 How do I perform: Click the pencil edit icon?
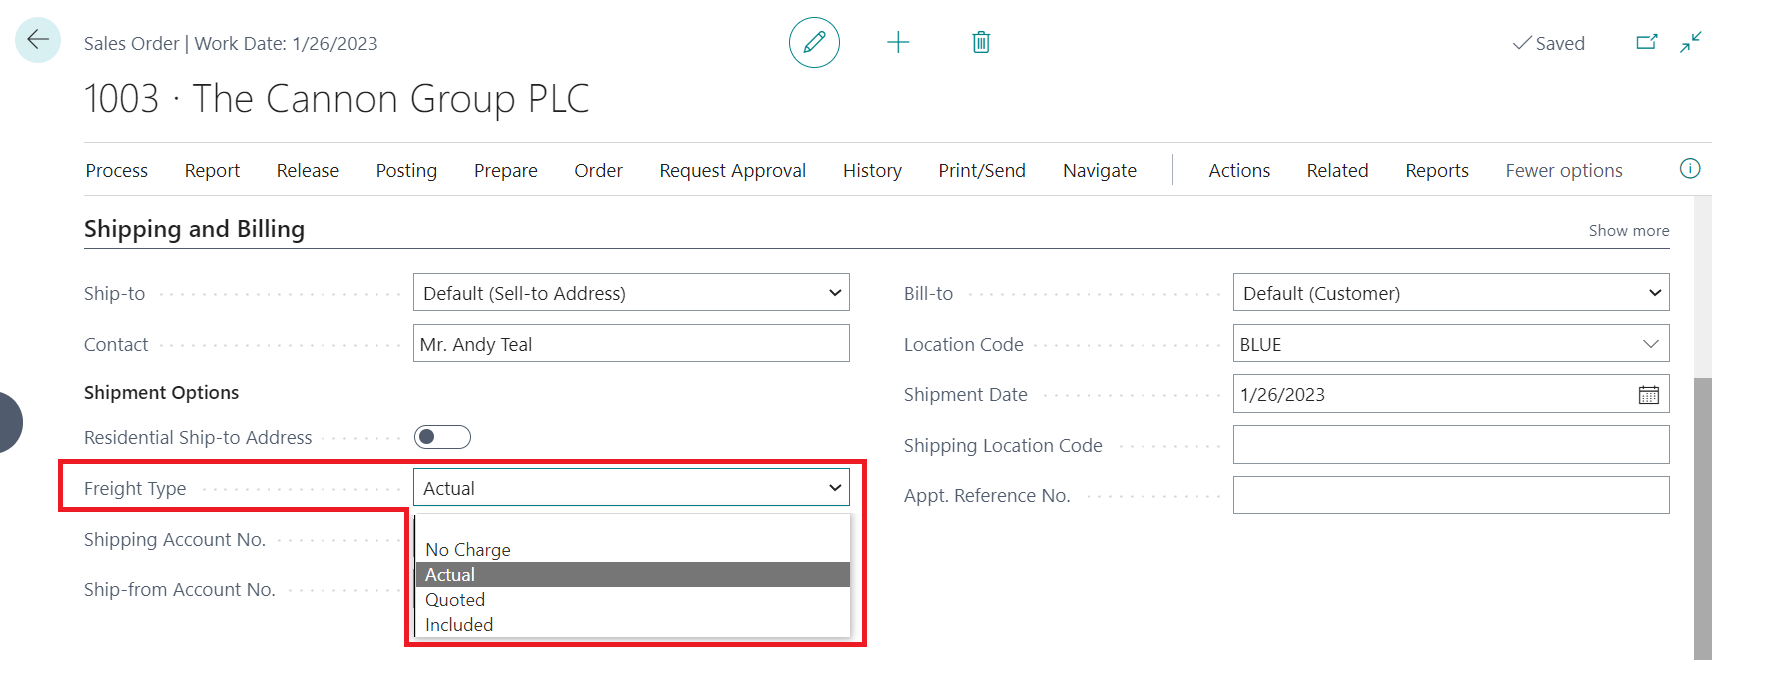(814, 42)
